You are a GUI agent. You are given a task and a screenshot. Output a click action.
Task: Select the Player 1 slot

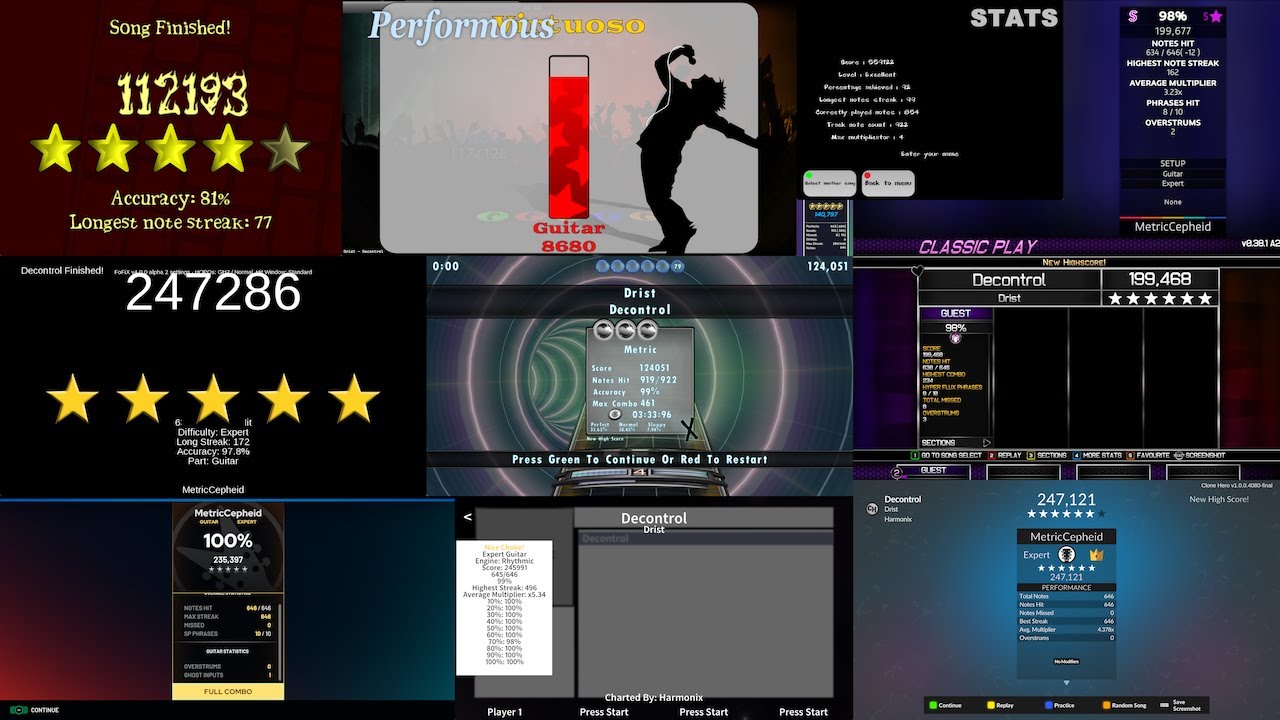coord(504,712)
